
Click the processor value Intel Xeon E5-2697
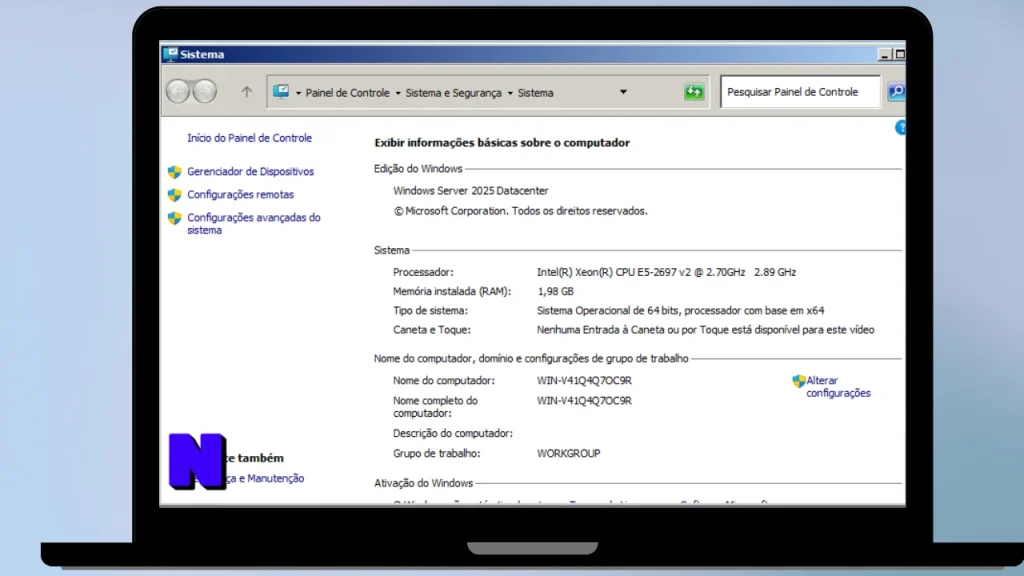click(x=666, y=272)
